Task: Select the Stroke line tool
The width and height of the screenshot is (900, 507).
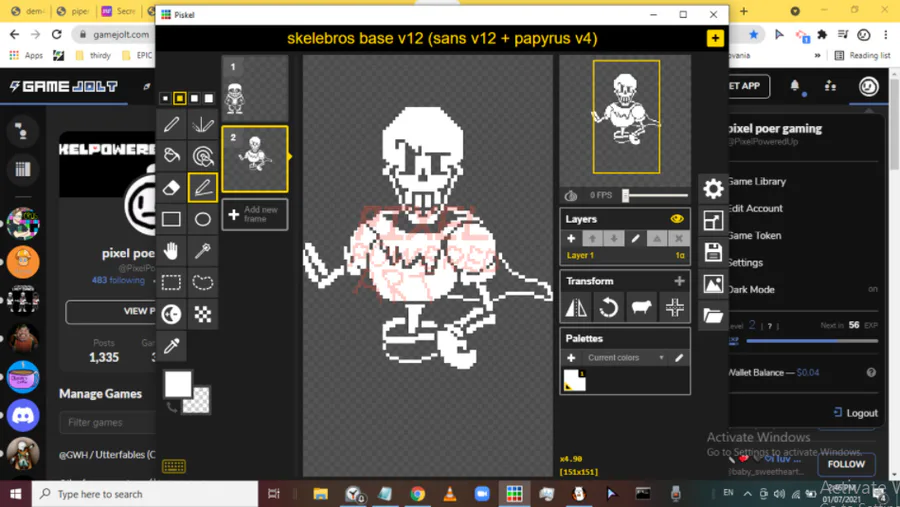Action: click(203, 187)
